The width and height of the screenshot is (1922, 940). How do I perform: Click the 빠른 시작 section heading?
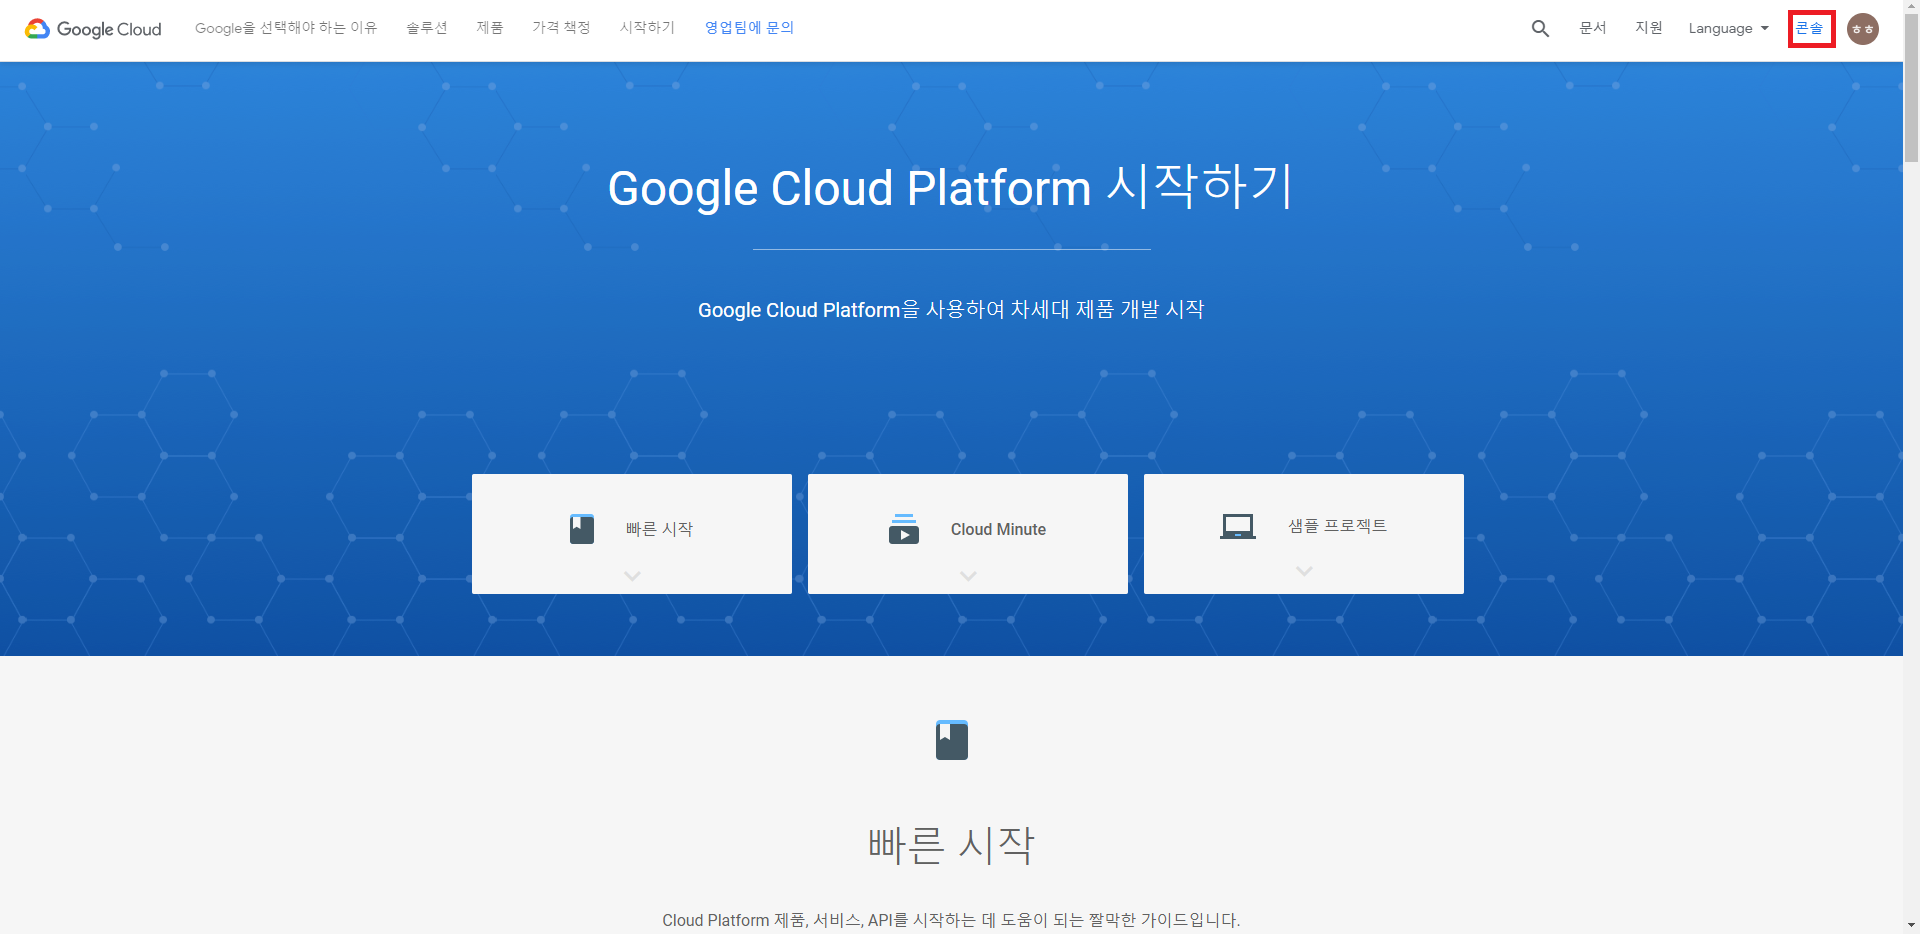click(951, 846)
